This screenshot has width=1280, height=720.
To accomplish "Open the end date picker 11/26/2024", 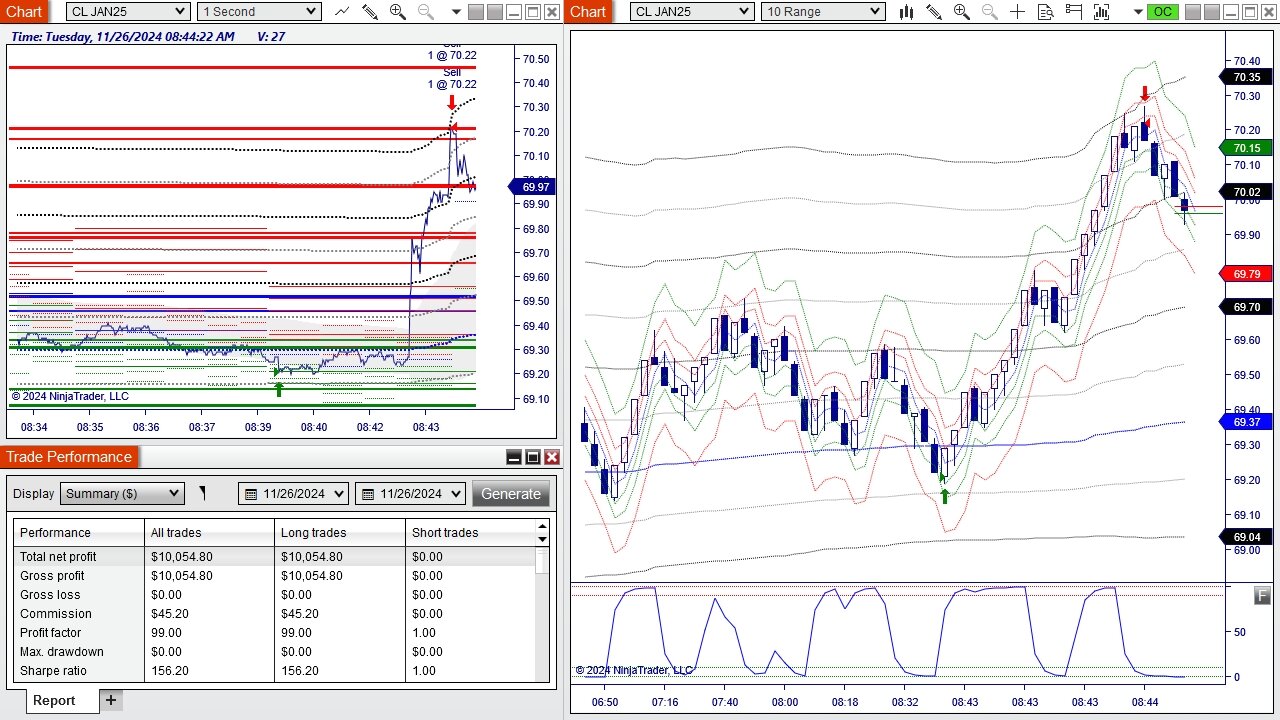I will 410,493.
